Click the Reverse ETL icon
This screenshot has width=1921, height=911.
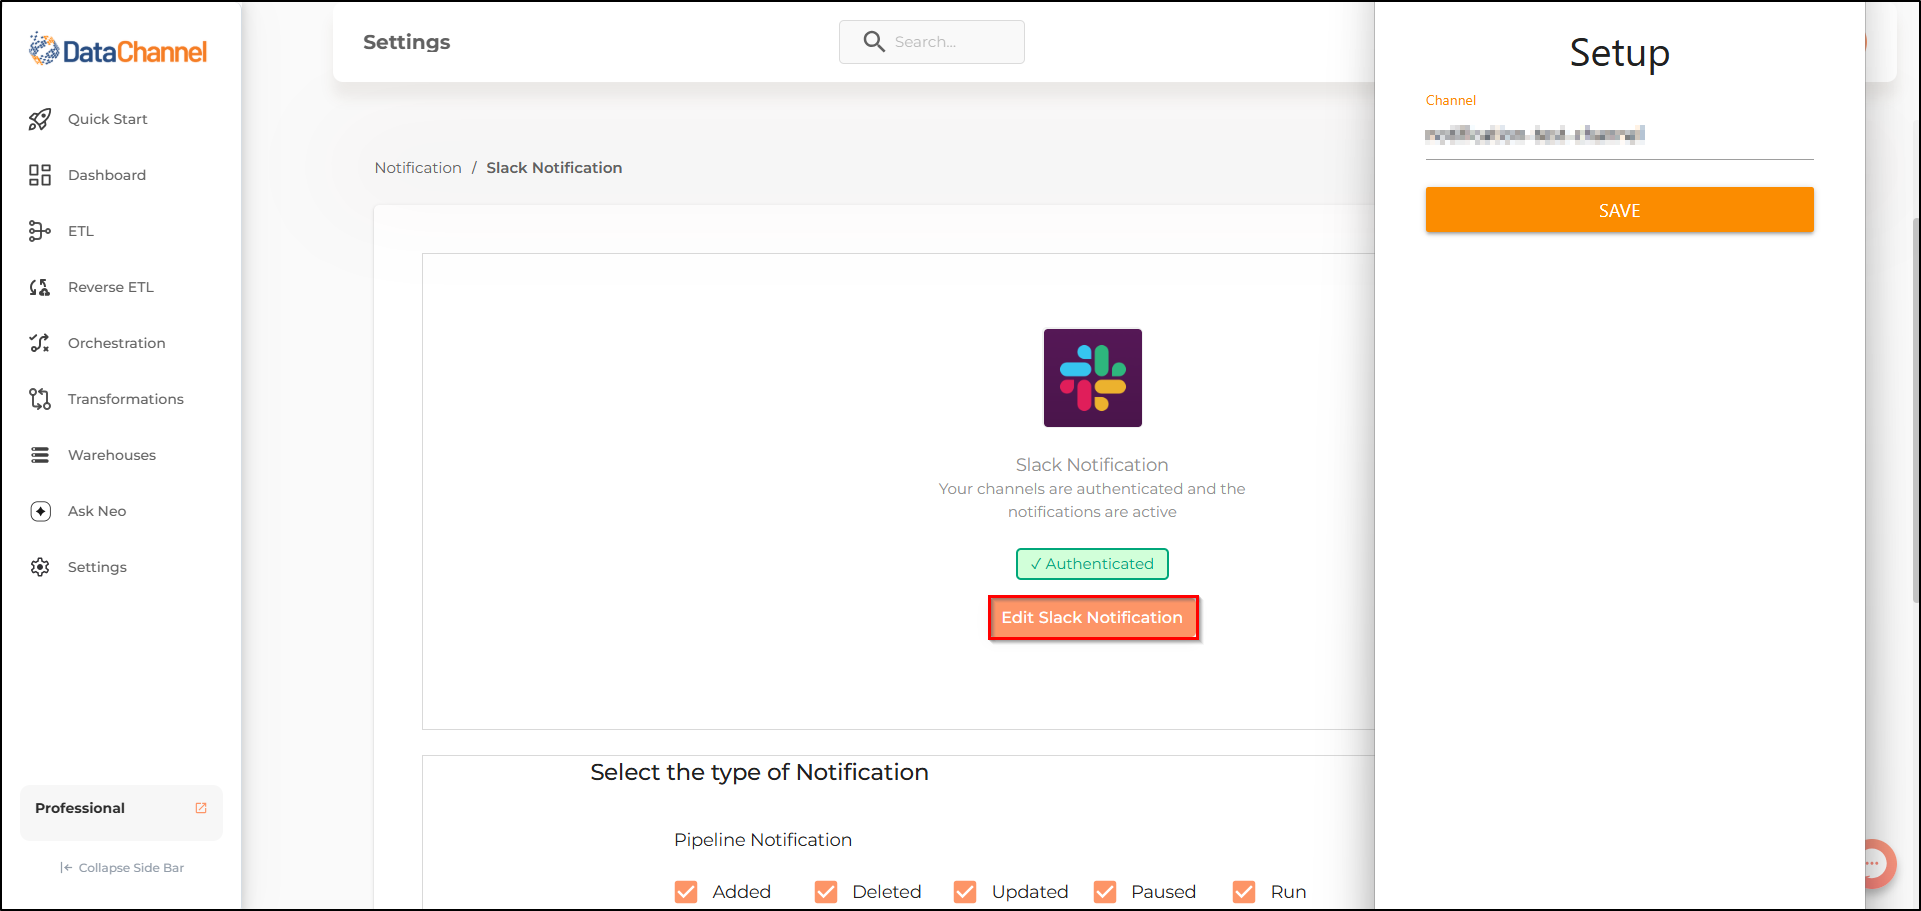pyautogui.click(x=40, y=287)
